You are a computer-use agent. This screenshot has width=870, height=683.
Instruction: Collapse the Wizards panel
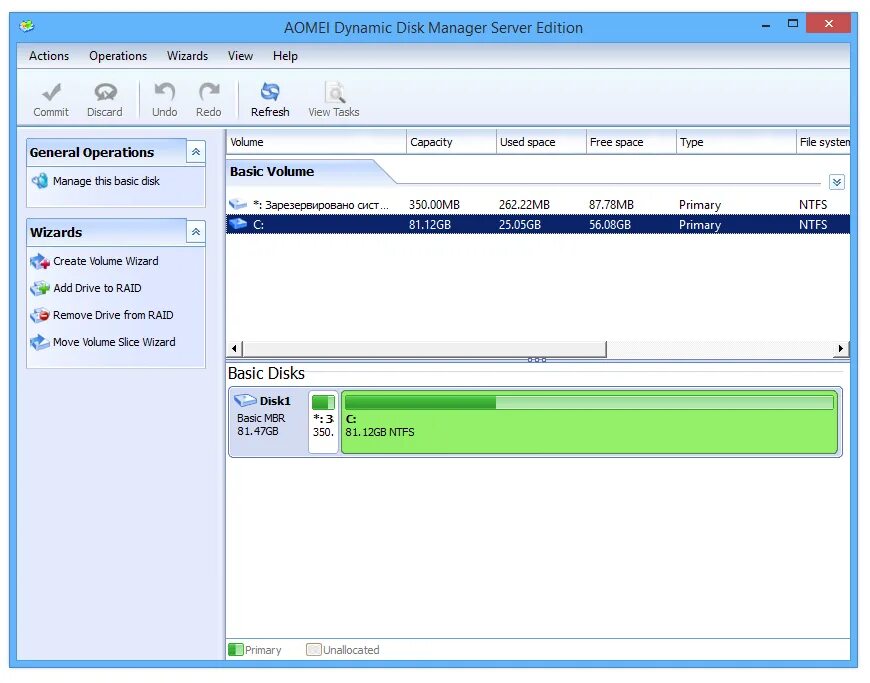tap(196, 232)
